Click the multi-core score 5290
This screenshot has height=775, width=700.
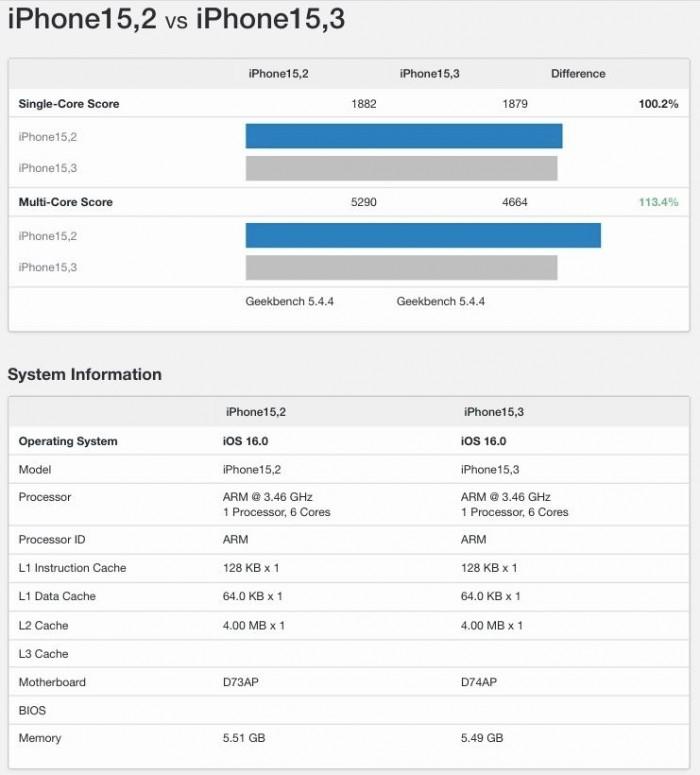(364, 202)
